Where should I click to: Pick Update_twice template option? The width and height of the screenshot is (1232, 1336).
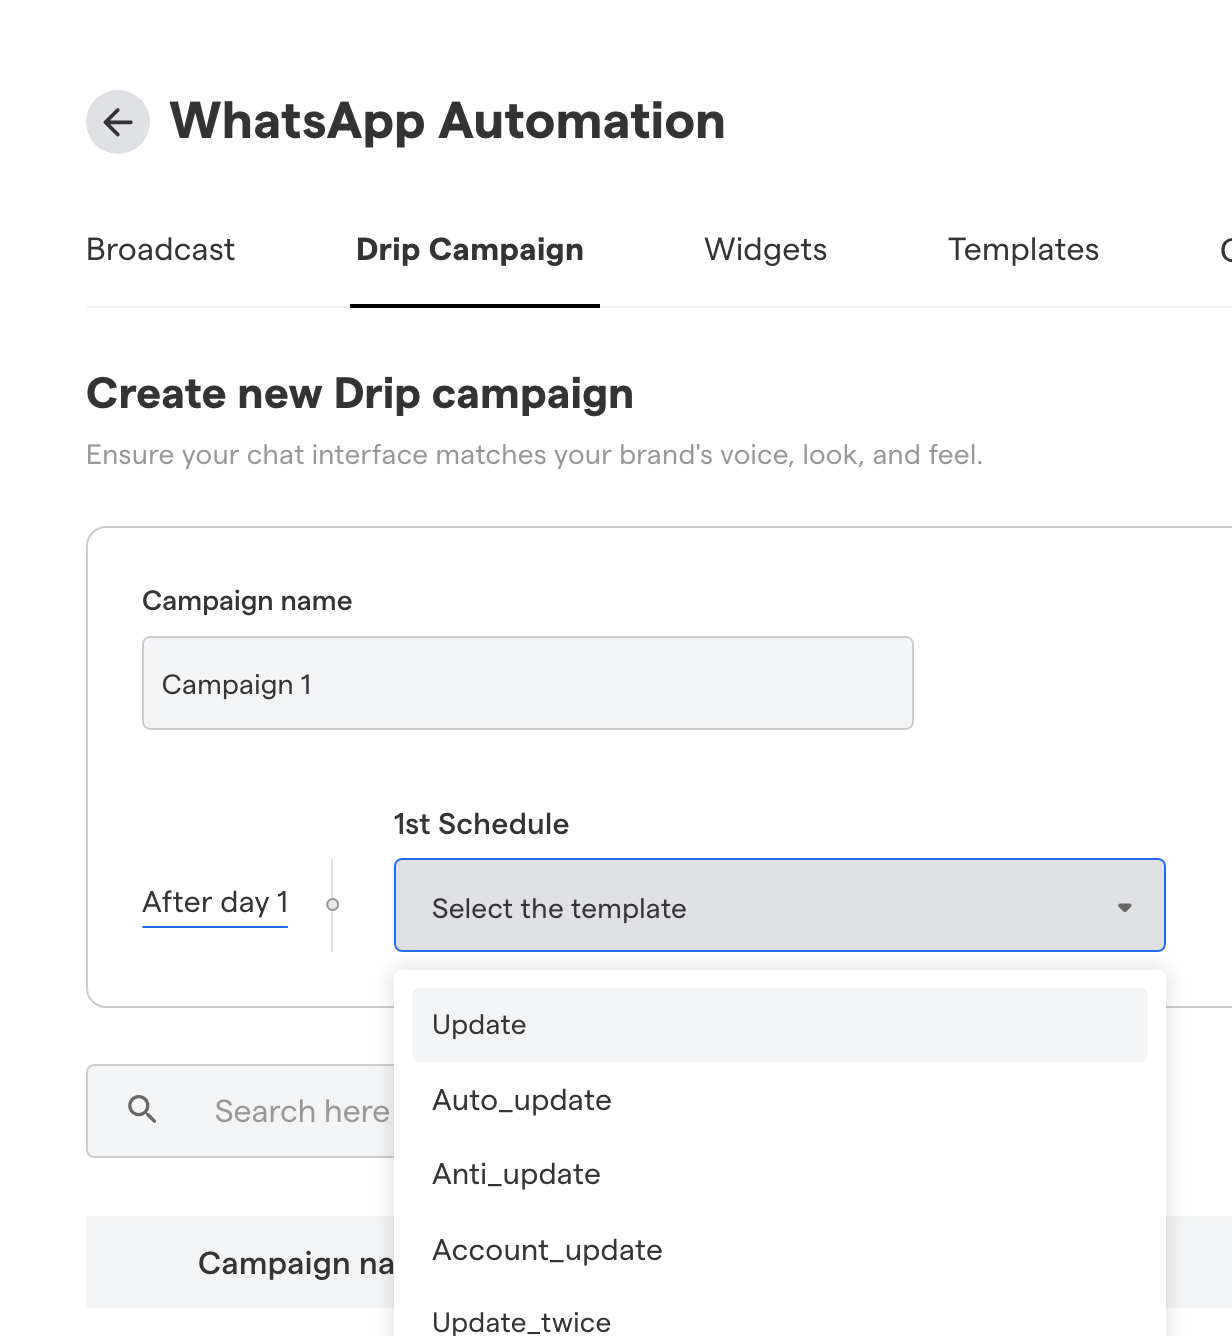coord(521,1321)
